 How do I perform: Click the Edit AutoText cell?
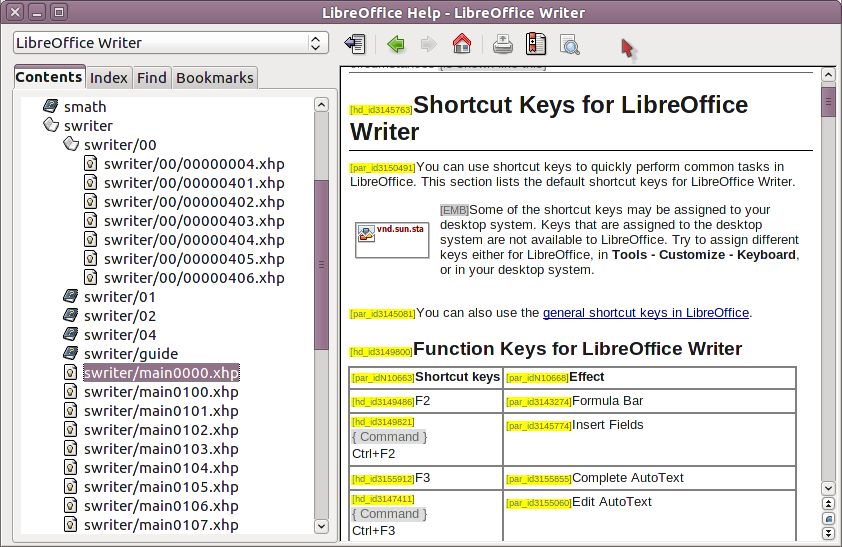tap(650, 516)
